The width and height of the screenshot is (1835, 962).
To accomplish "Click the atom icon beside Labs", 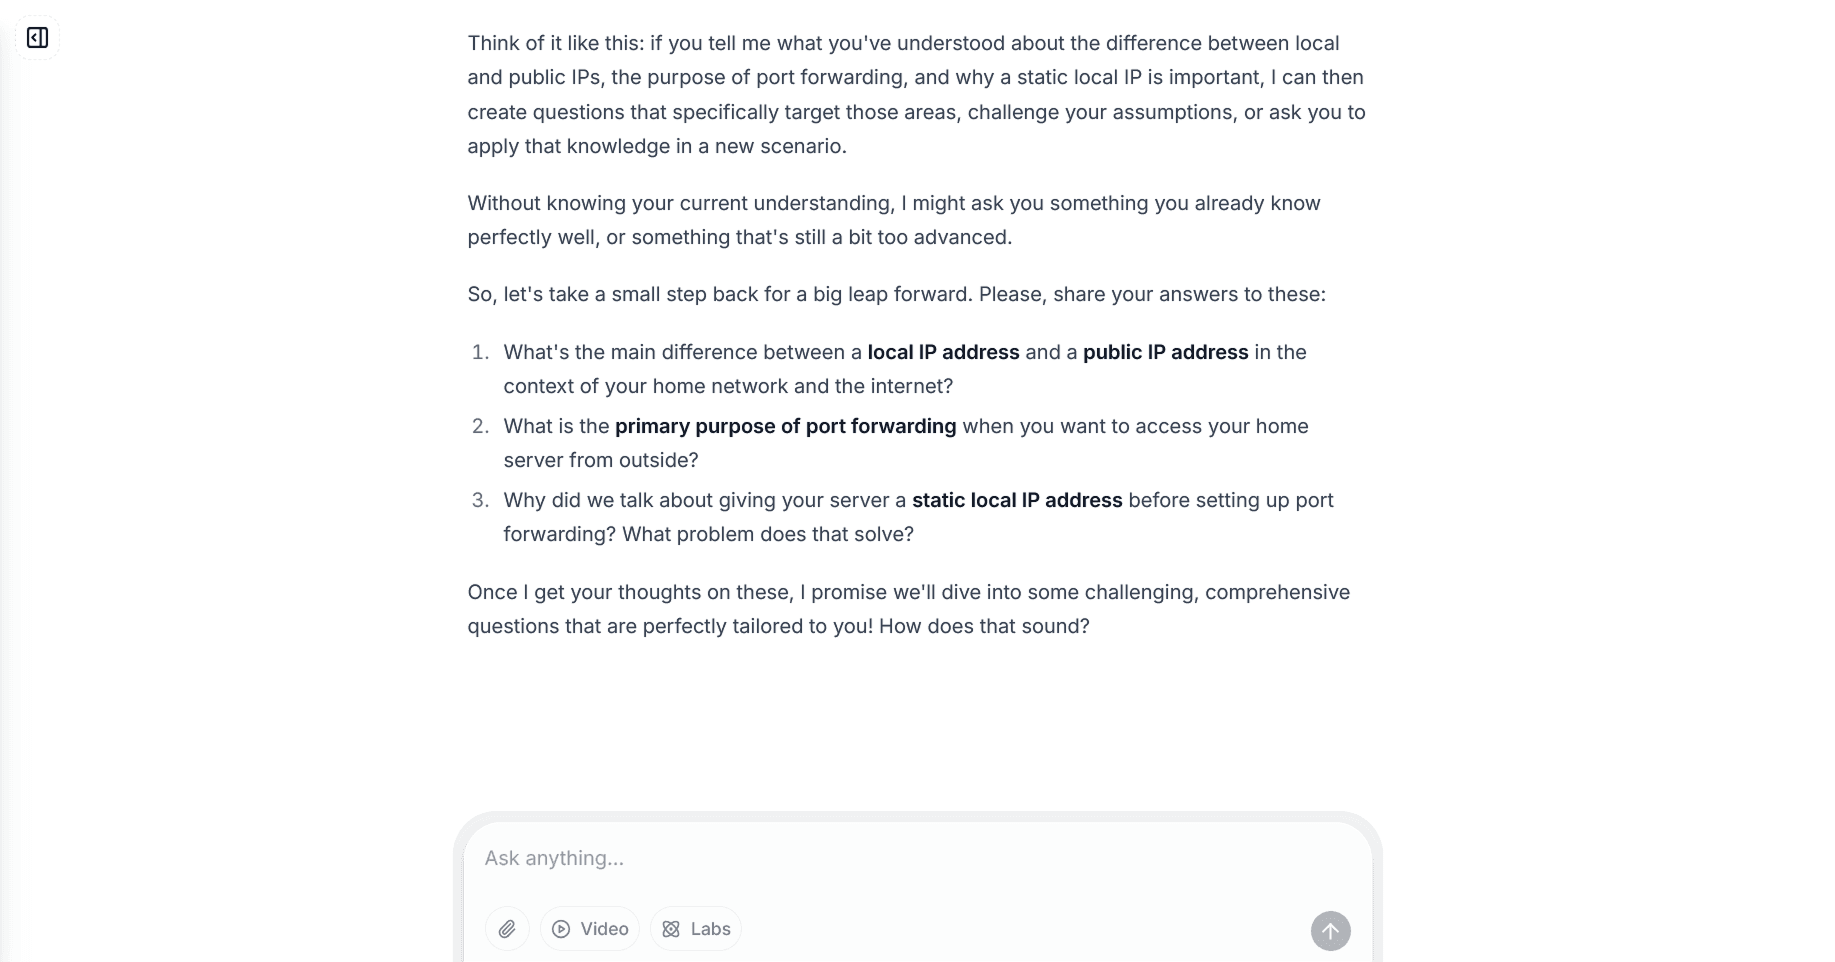I will tap(671, 929).
